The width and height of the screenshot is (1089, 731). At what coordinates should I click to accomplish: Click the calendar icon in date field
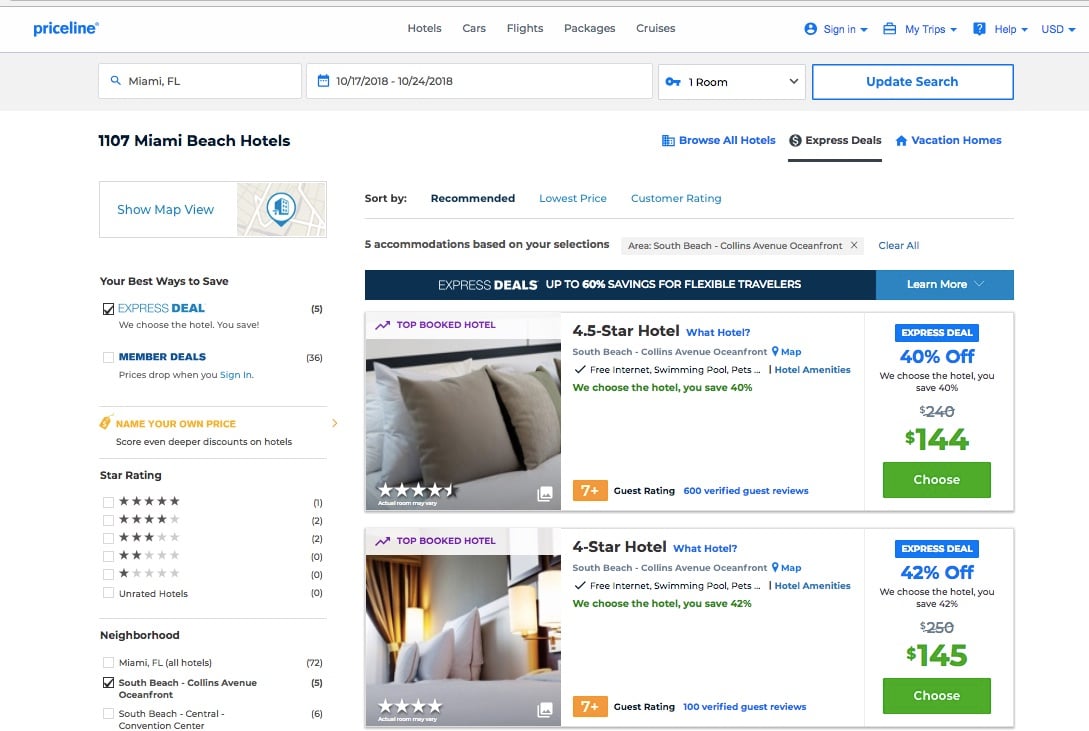pos(323,82)
